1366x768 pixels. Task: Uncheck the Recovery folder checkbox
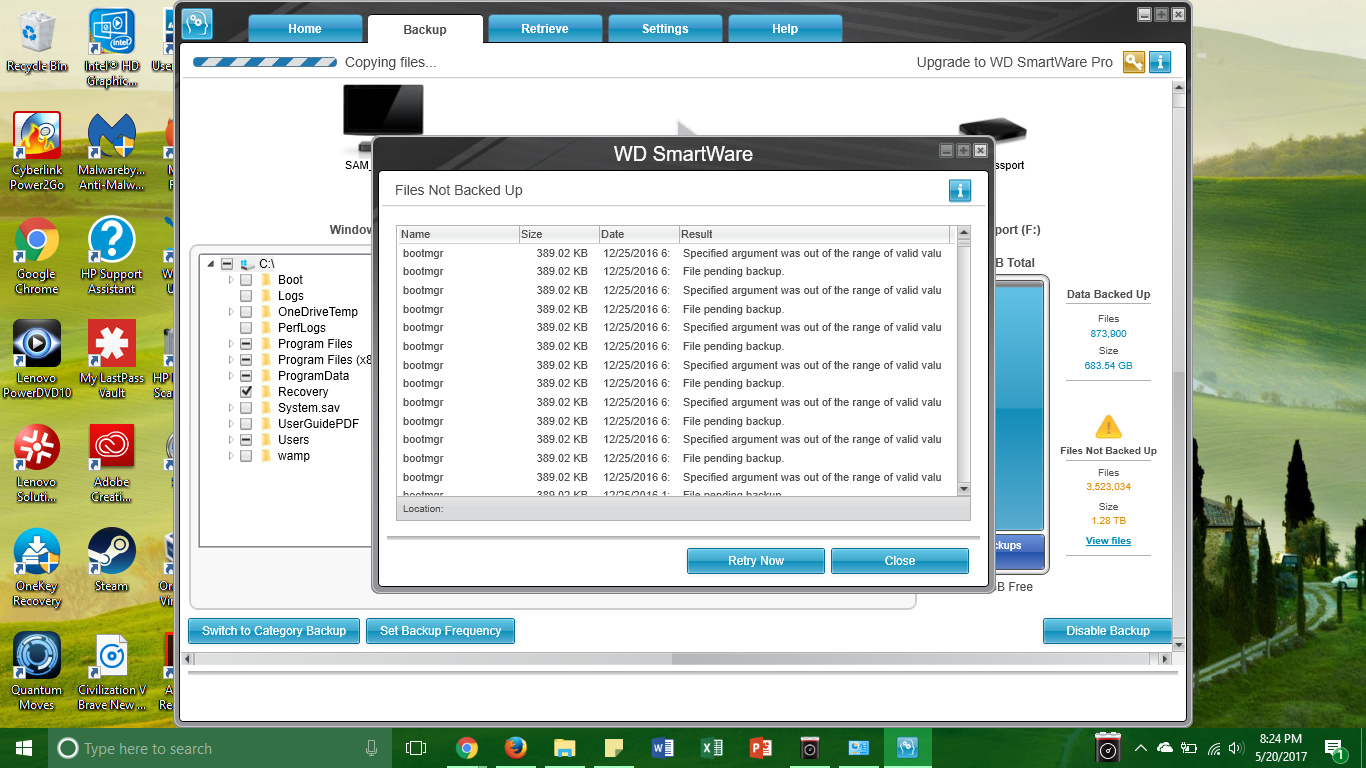tap(246, 392)
